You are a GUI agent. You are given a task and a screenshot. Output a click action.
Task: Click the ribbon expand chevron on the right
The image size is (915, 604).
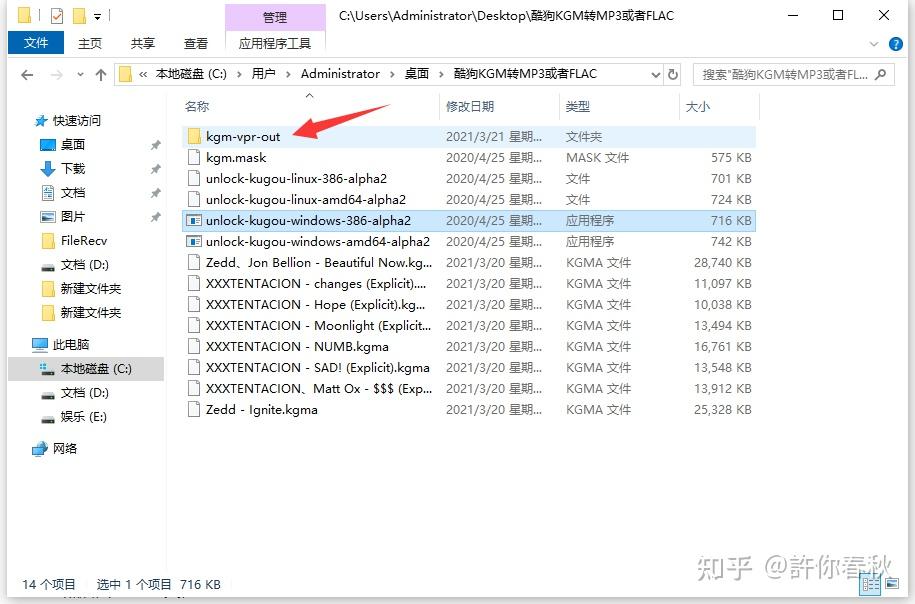tap(874, 43)
